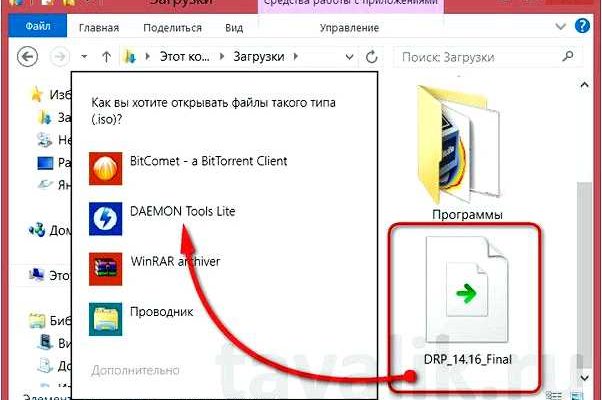Click the Загрузки breadcrumb in address bar
Screen dimensions: 602x400
(x=259, y=57)
